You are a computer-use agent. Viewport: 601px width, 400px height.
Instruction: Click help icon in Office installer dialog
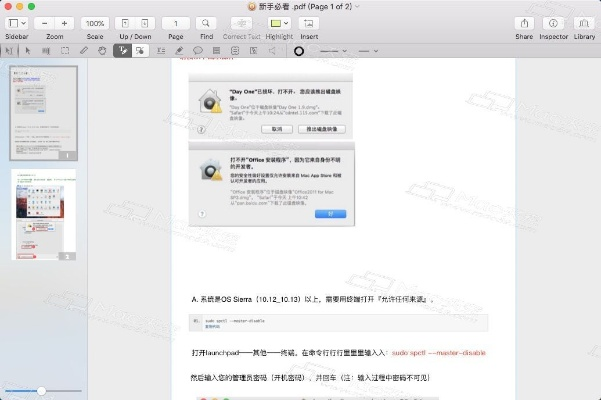(202, 214)
